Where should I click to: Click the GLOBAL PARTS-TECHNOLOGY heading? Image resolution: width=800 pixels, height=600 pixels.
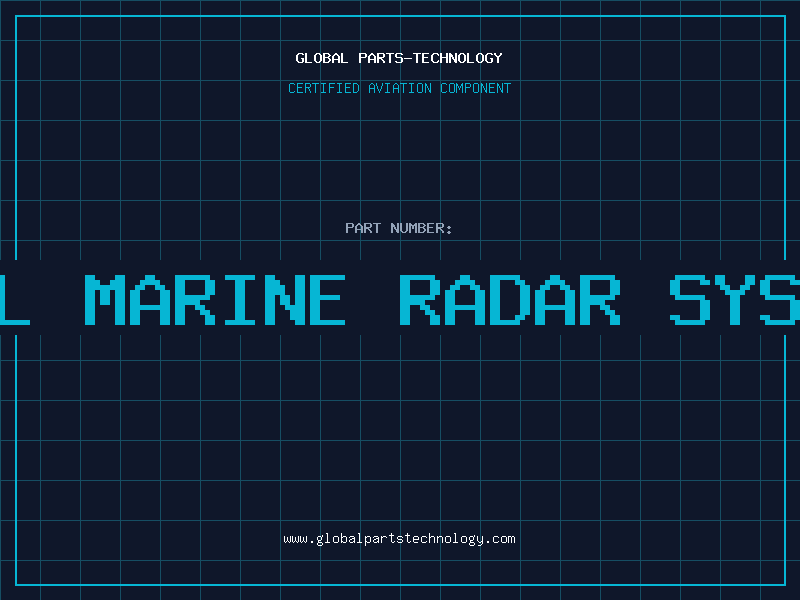click(x=399, y=58)
